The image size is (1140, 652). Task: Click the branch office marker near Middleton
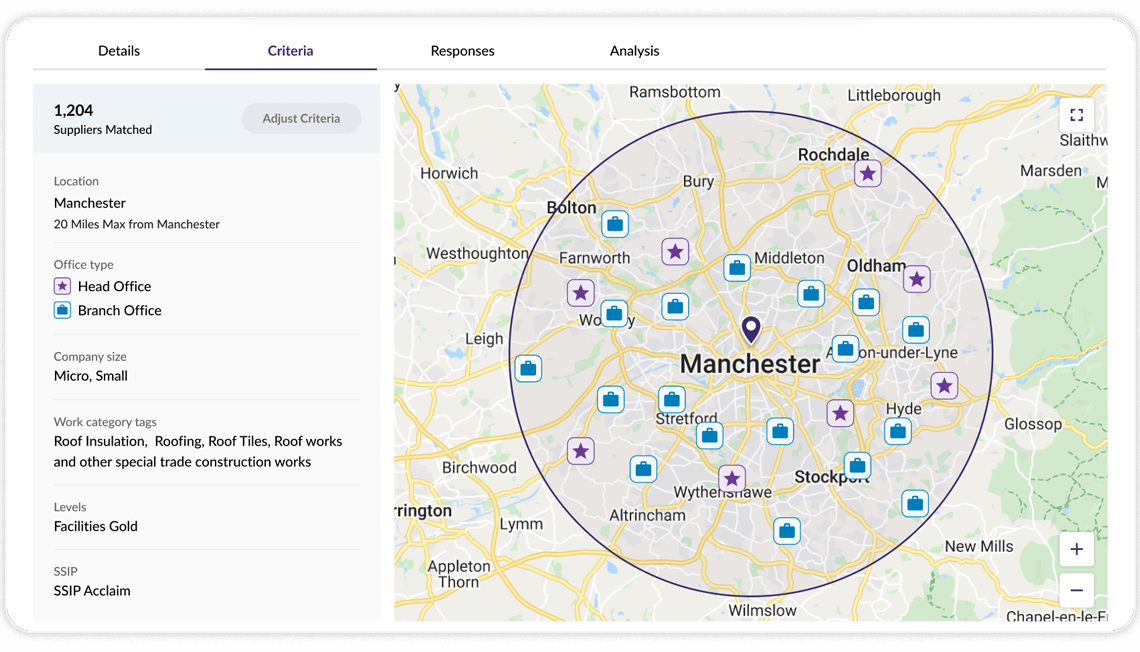click(x=737, y=268)
